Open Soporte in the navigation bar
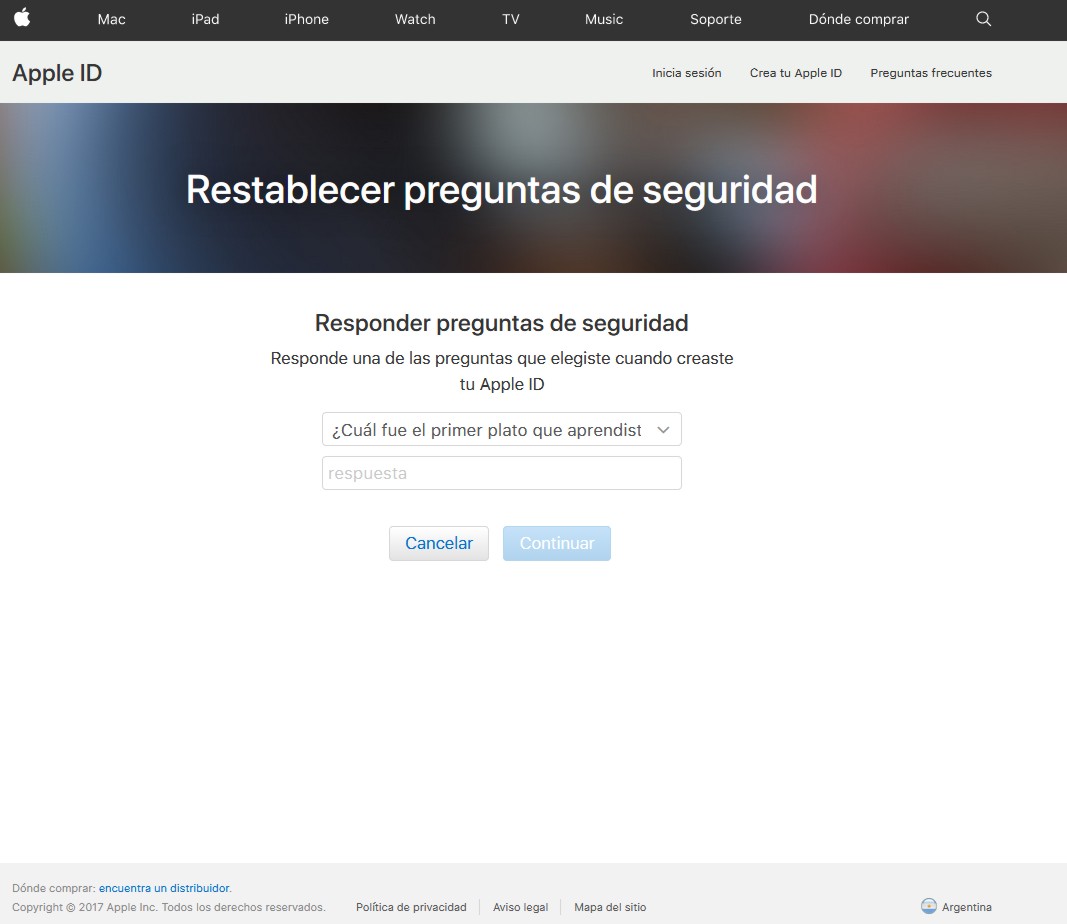 (x=716, y=19)
